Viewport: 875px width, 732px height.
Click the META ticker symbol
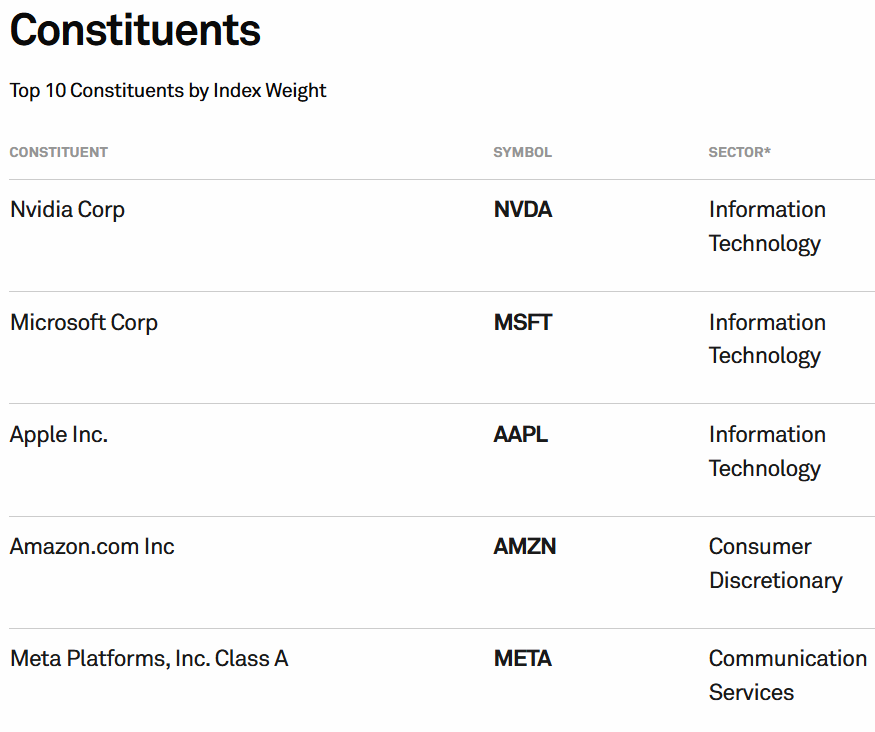click(523, 659)
